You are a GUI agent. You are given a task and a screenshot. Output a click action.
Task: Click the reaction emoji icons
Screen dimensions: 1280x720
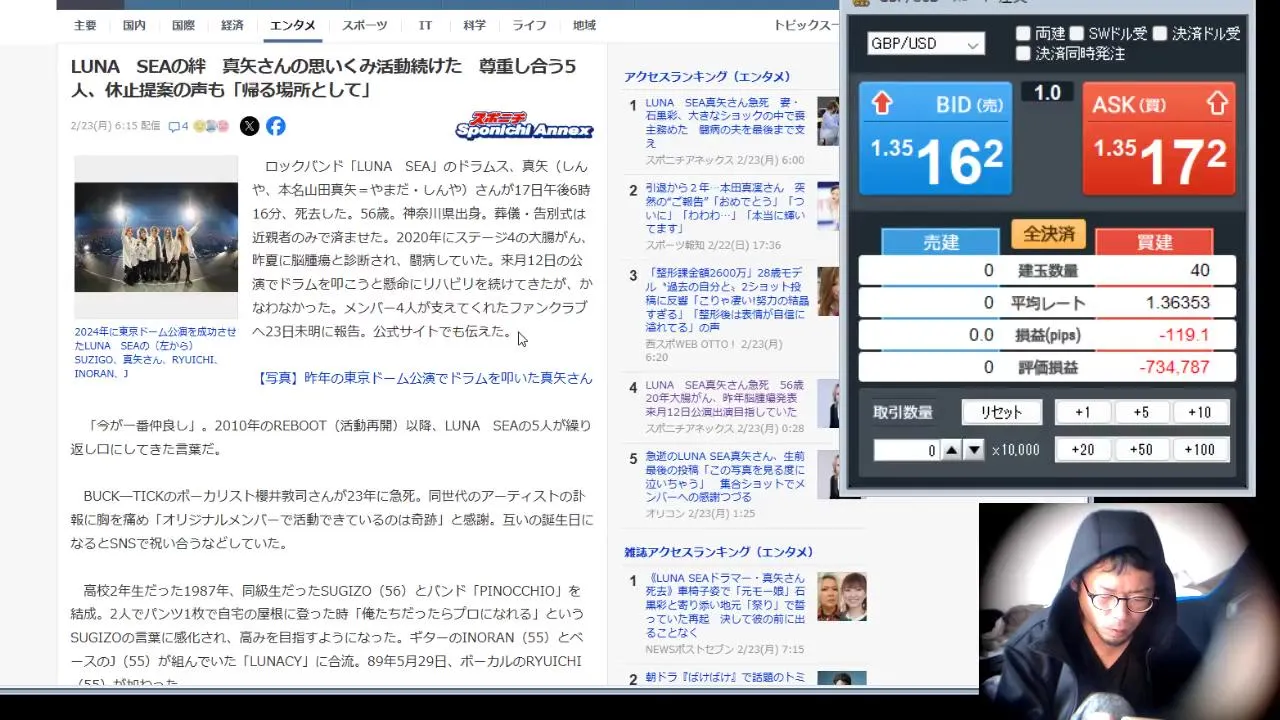click(211, 126)
